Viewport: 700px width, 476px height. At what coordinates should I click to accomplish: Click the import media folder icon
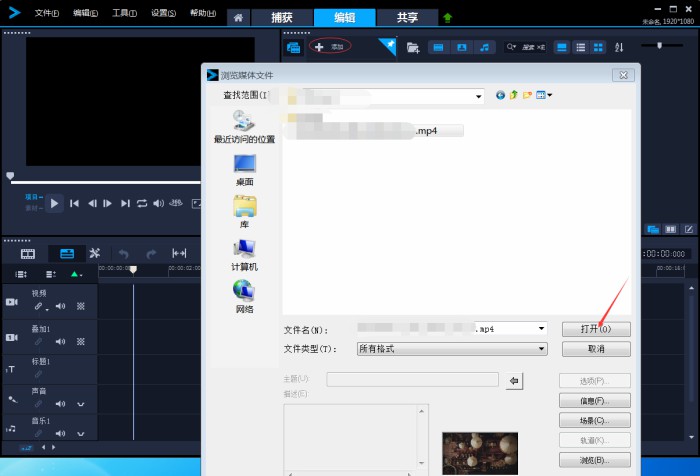point(412,47)
